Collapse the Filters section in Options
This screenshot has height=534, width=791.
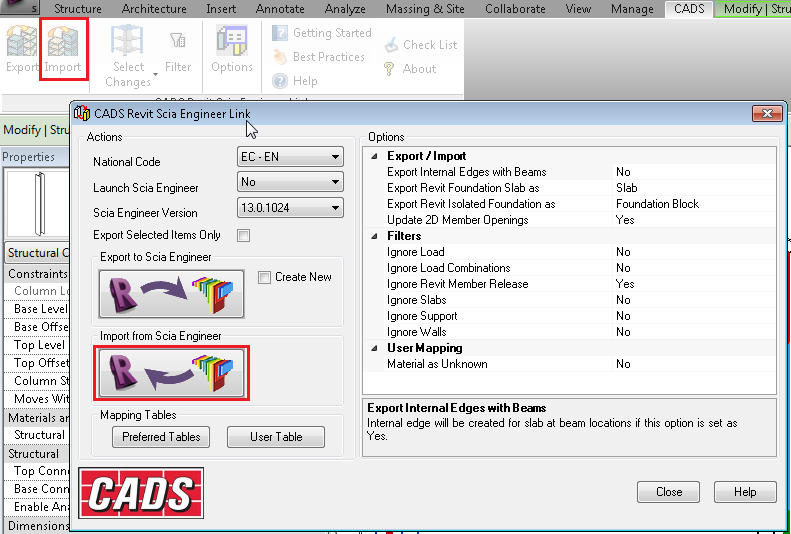(x=375, y=236)
